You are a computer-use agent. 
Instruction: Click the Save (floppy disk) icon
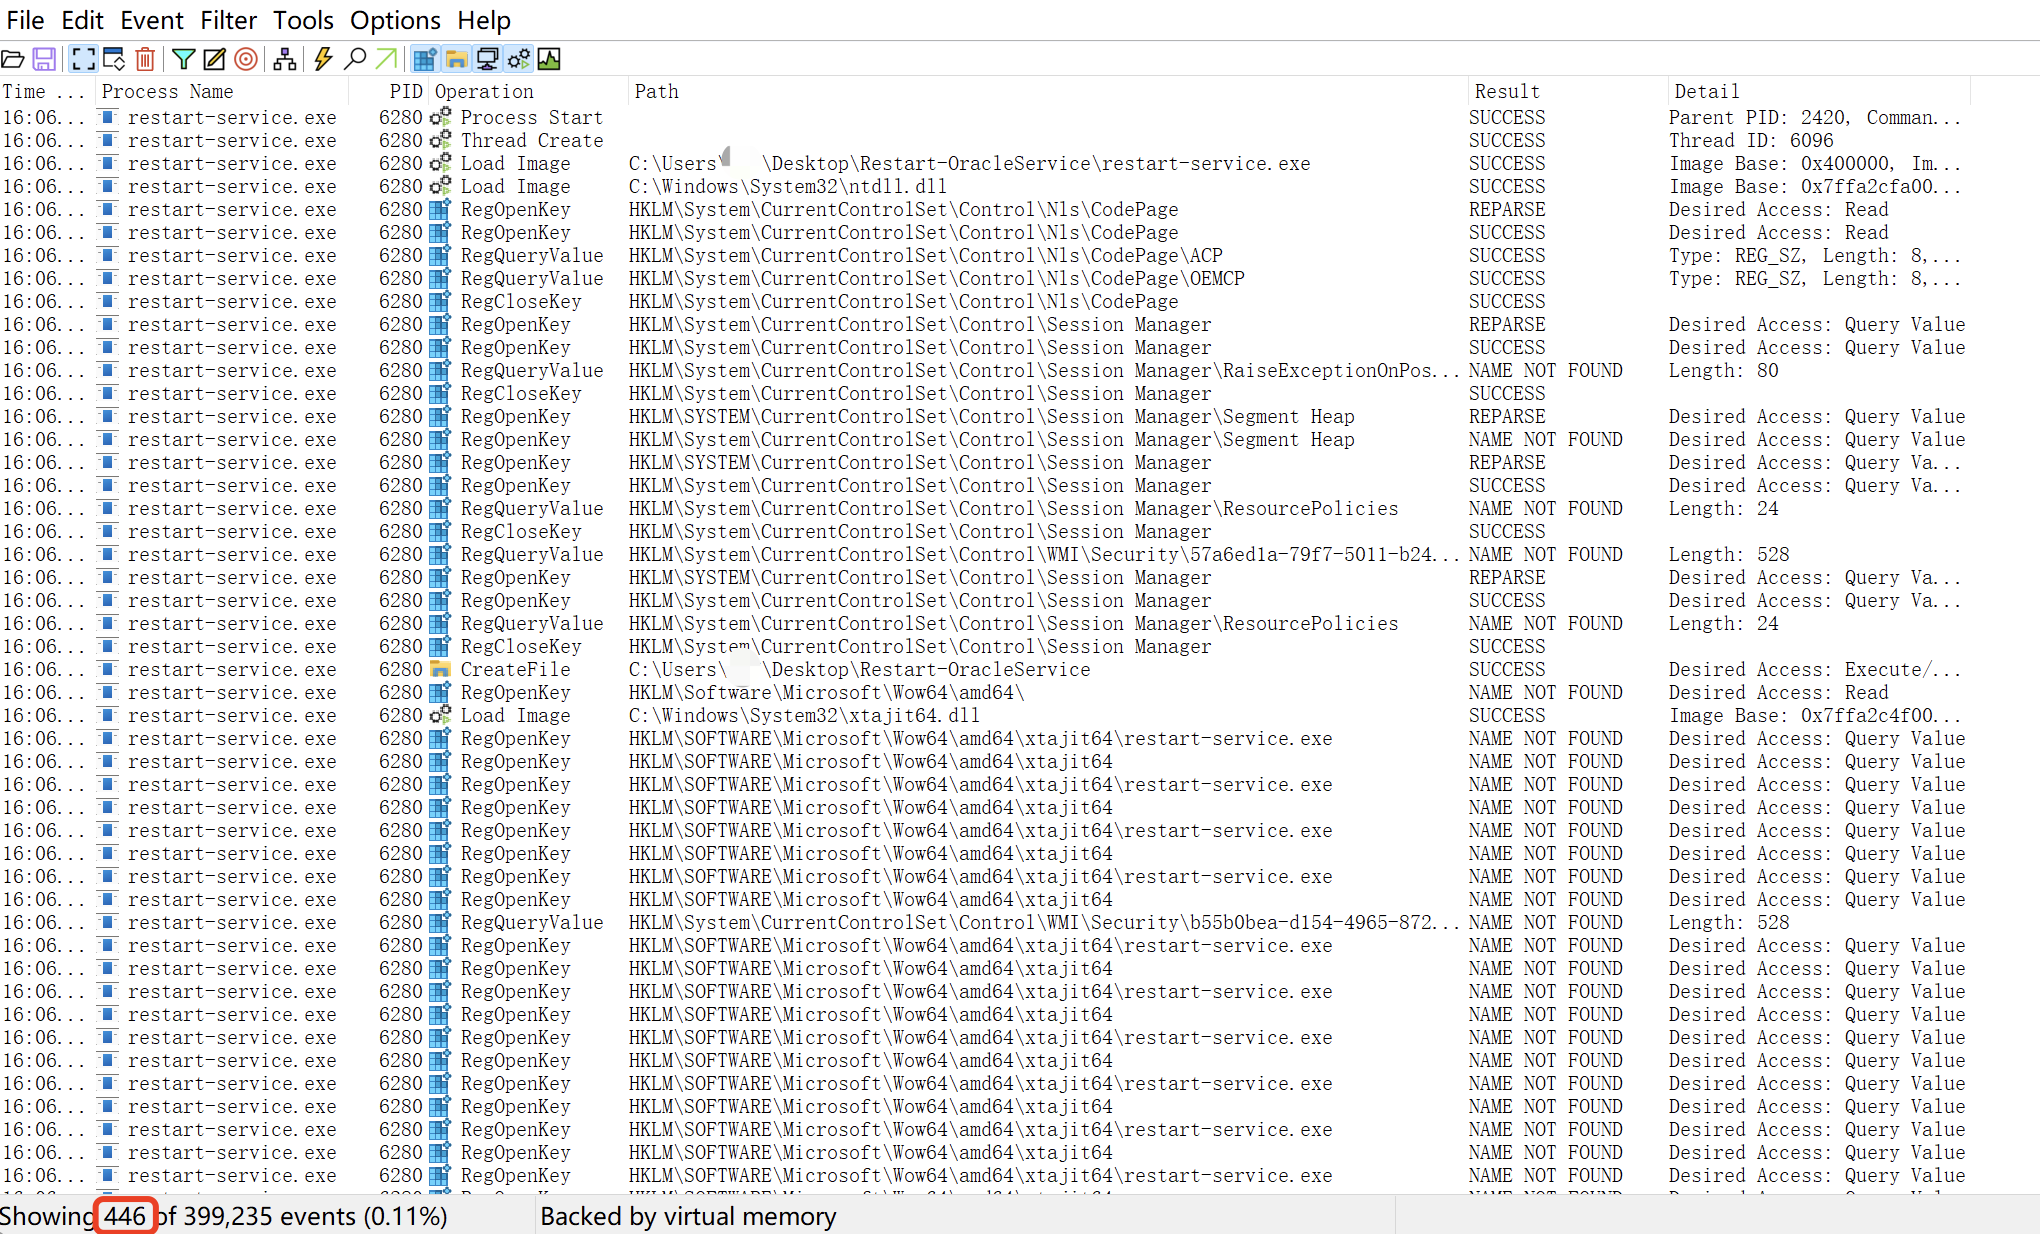coord(44,60)
